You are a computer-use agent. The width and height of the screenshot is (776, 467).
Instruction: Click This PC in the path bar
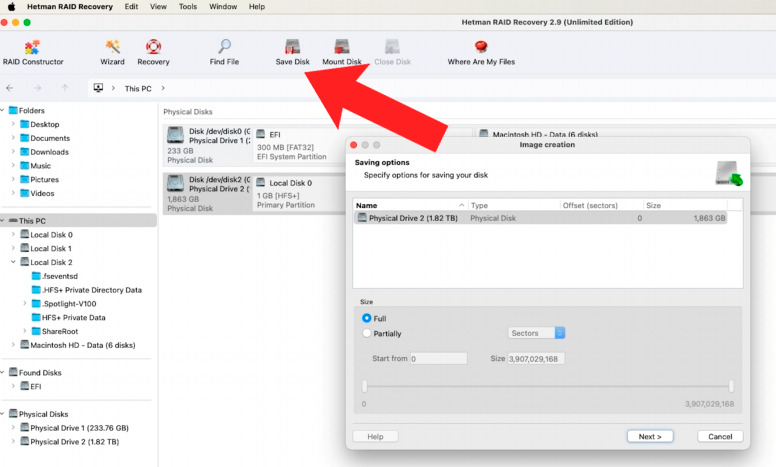(138, 89)
